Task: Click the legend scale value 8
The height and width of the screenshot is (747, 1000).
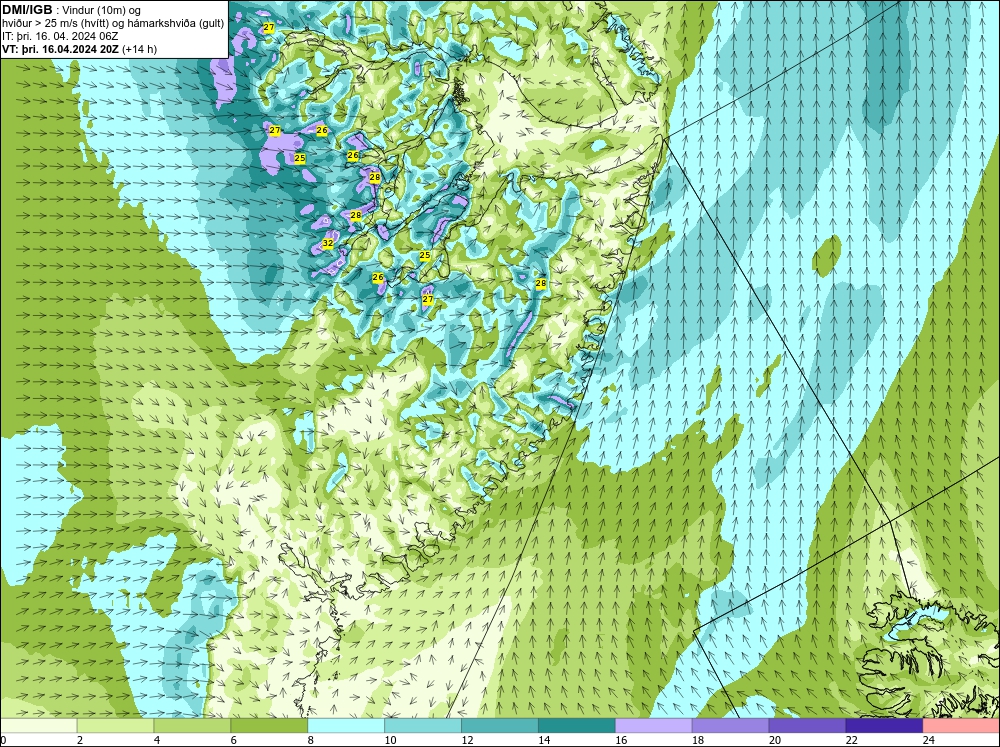Action: tap(311, 740)
